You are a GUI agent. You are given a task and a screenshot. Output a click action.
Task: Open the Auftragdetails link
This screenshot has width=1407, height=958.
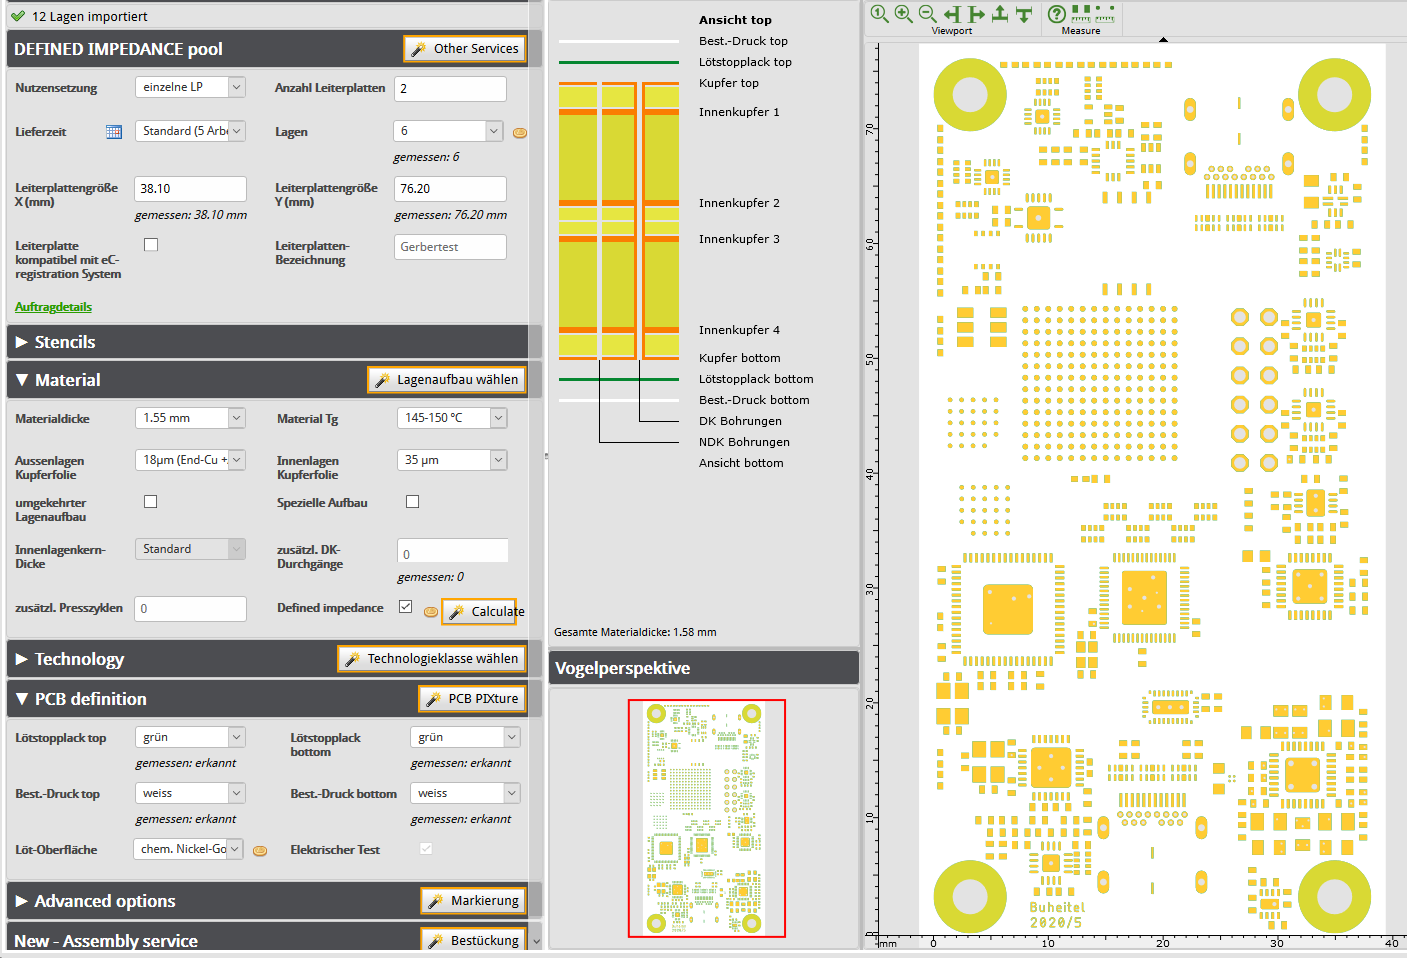pos(53,307)
